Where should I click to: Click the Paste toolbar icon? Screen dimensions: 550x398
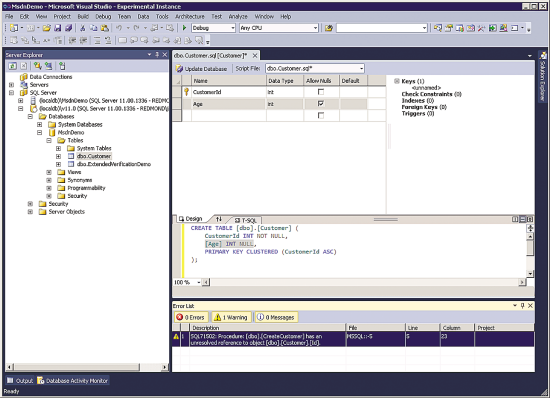105,28
